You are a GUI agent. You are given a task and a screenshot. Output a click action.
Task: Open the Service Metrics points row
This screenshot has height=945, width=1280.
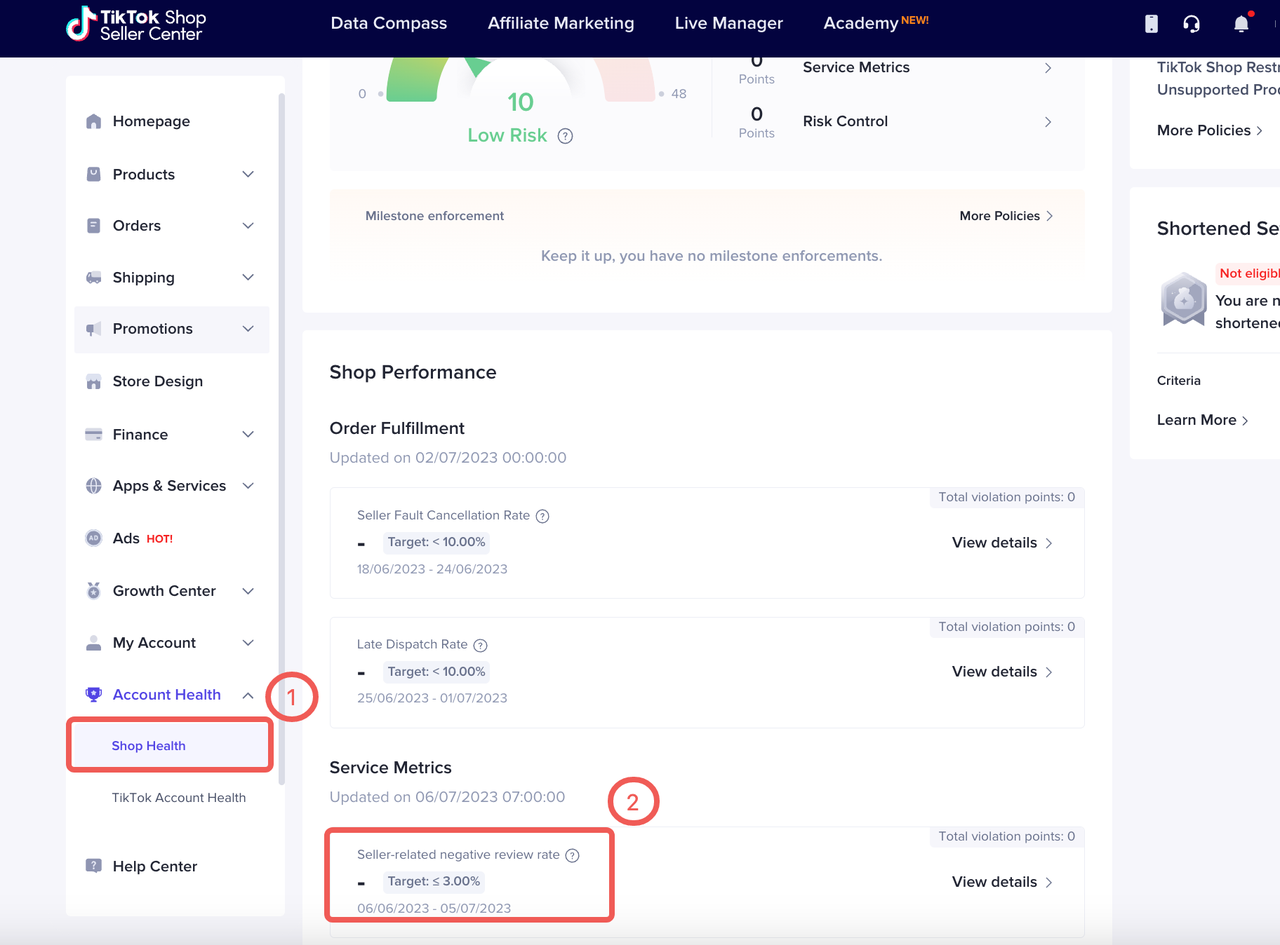pos(925,68)
